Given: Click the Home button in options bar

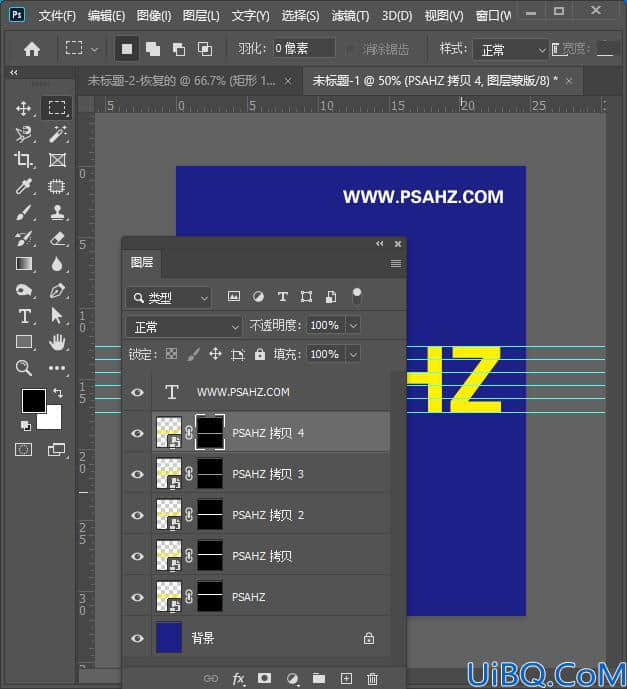Looking at the screenshot, I should pyautogui.click(x=32, y=49).
